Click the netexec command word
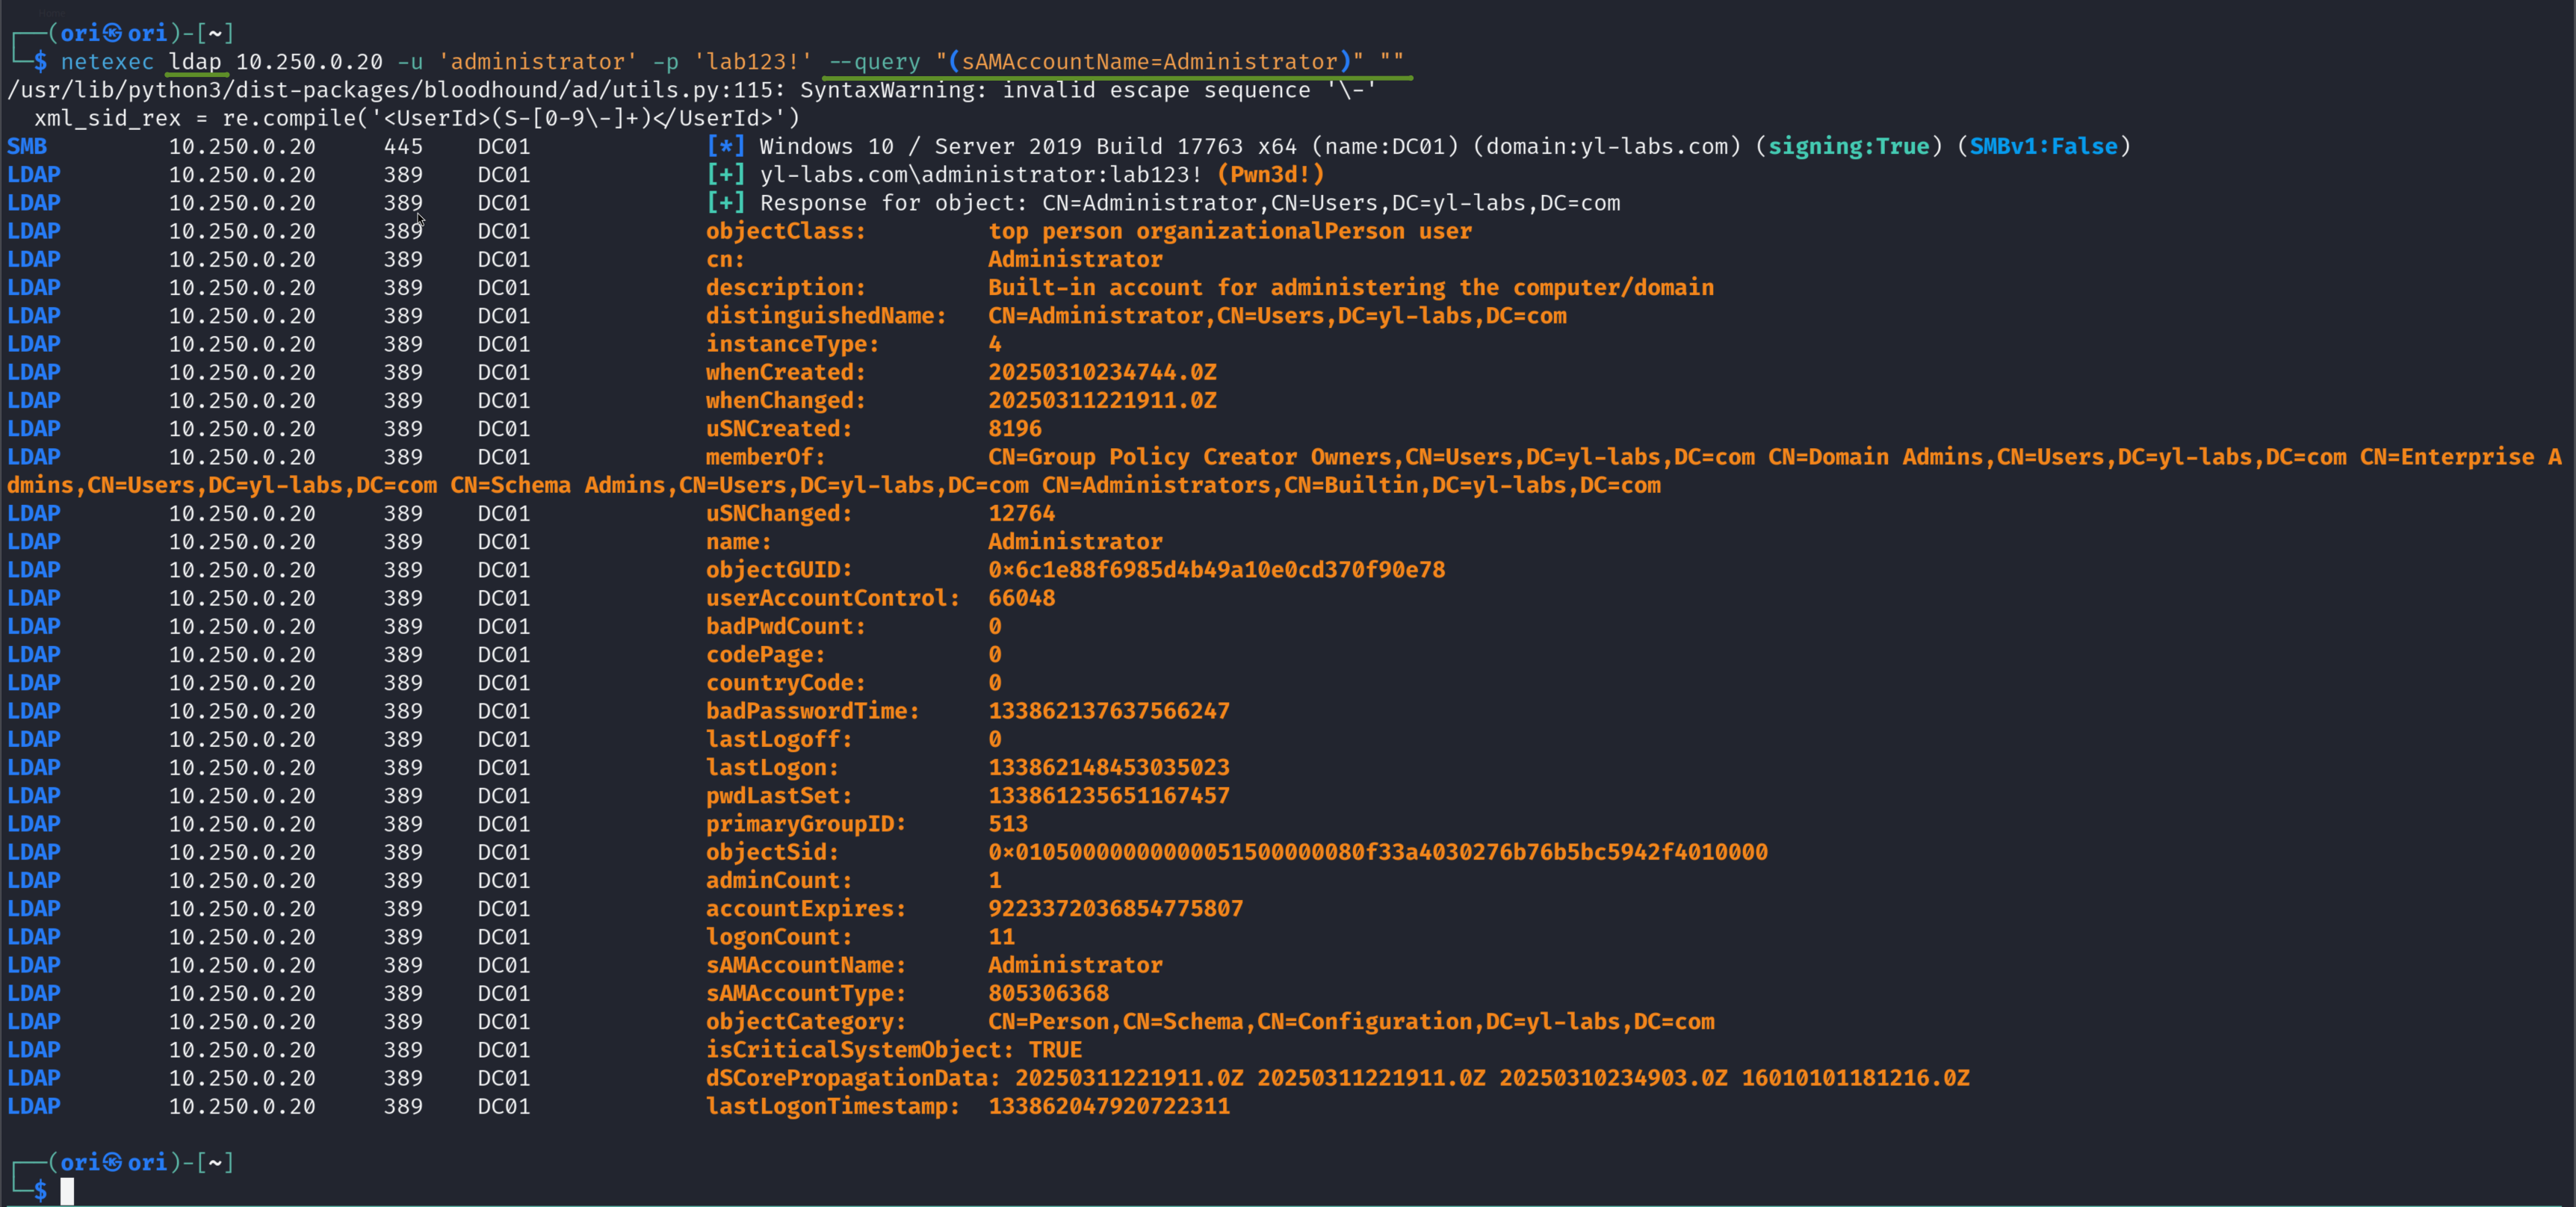 point(107,62)
